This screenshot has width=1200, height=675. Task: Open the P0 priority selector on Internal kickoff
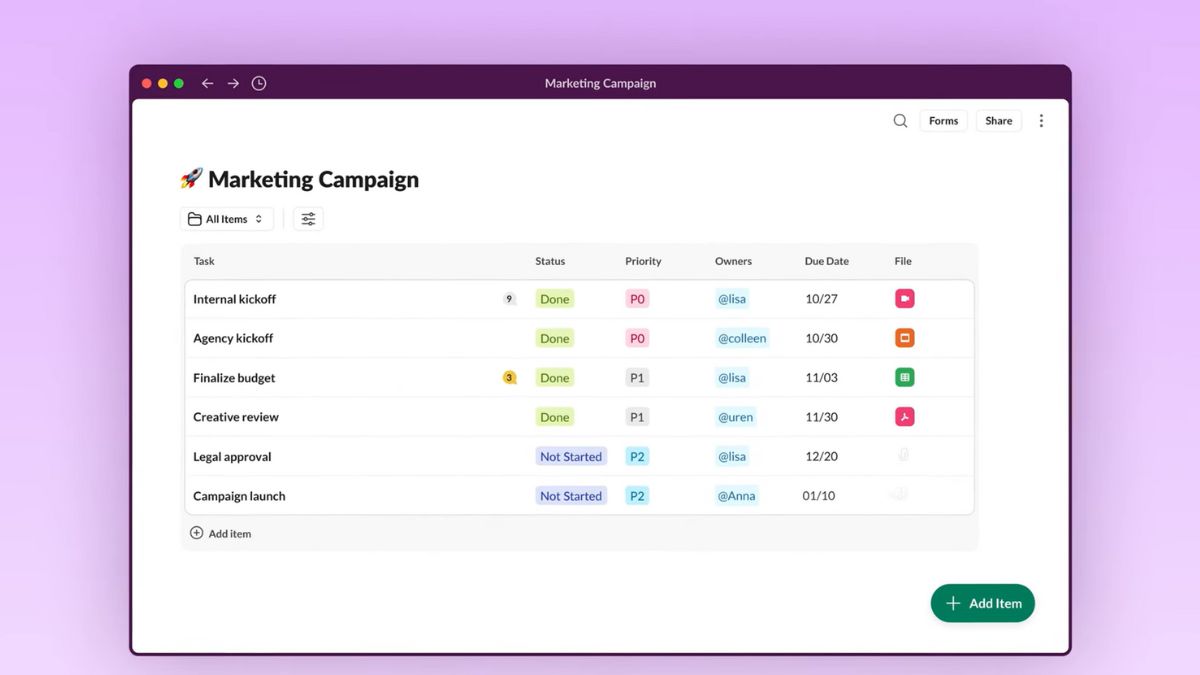(x=637, y=298)
